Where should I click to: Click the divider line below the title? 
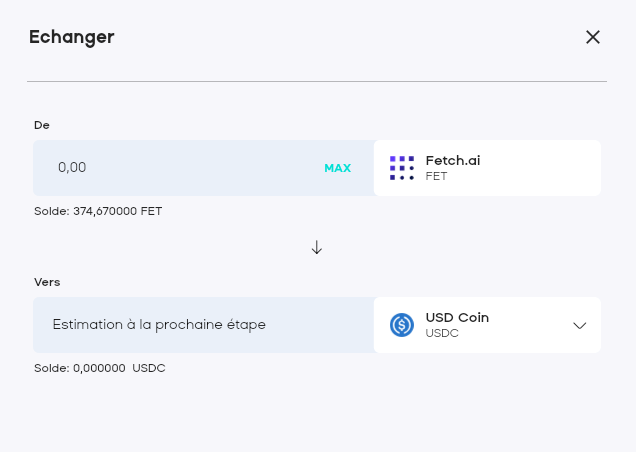(317, 81)
